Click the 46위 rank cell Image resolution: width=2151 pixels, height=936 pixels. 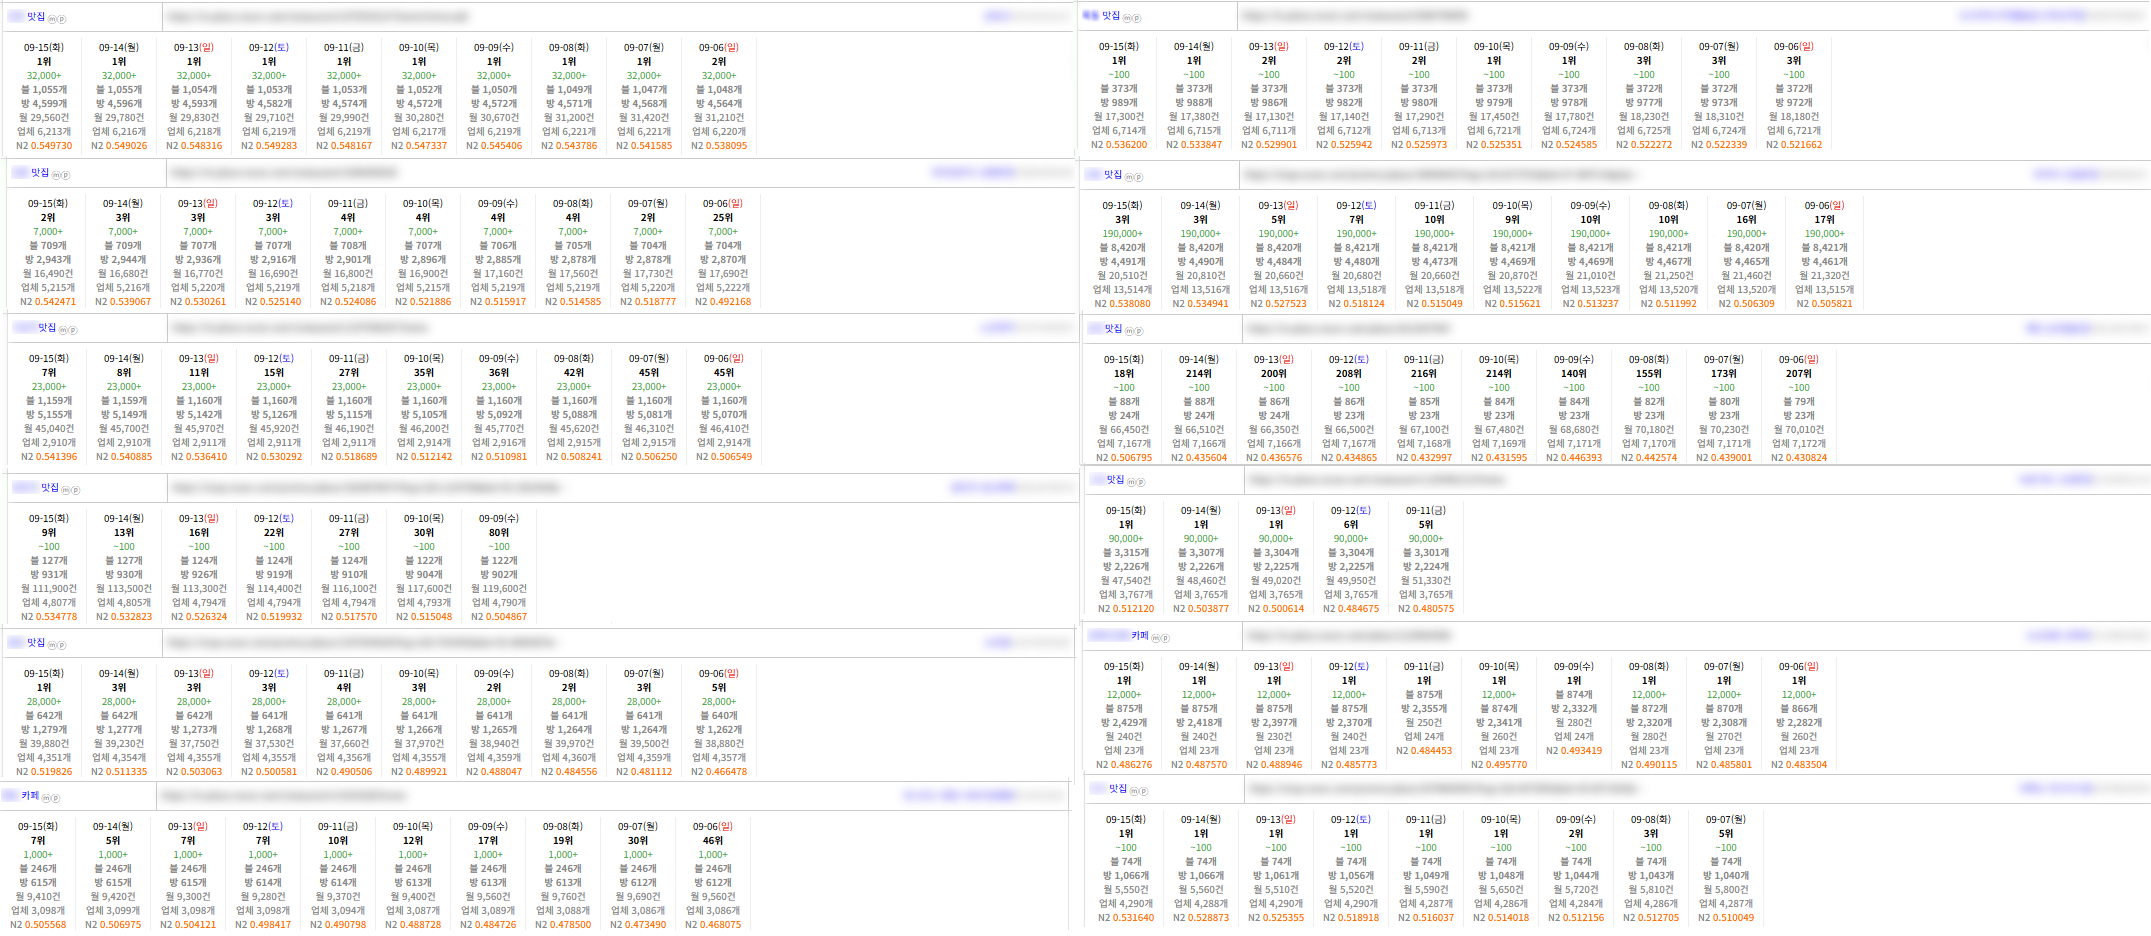[x=713, y=841]
